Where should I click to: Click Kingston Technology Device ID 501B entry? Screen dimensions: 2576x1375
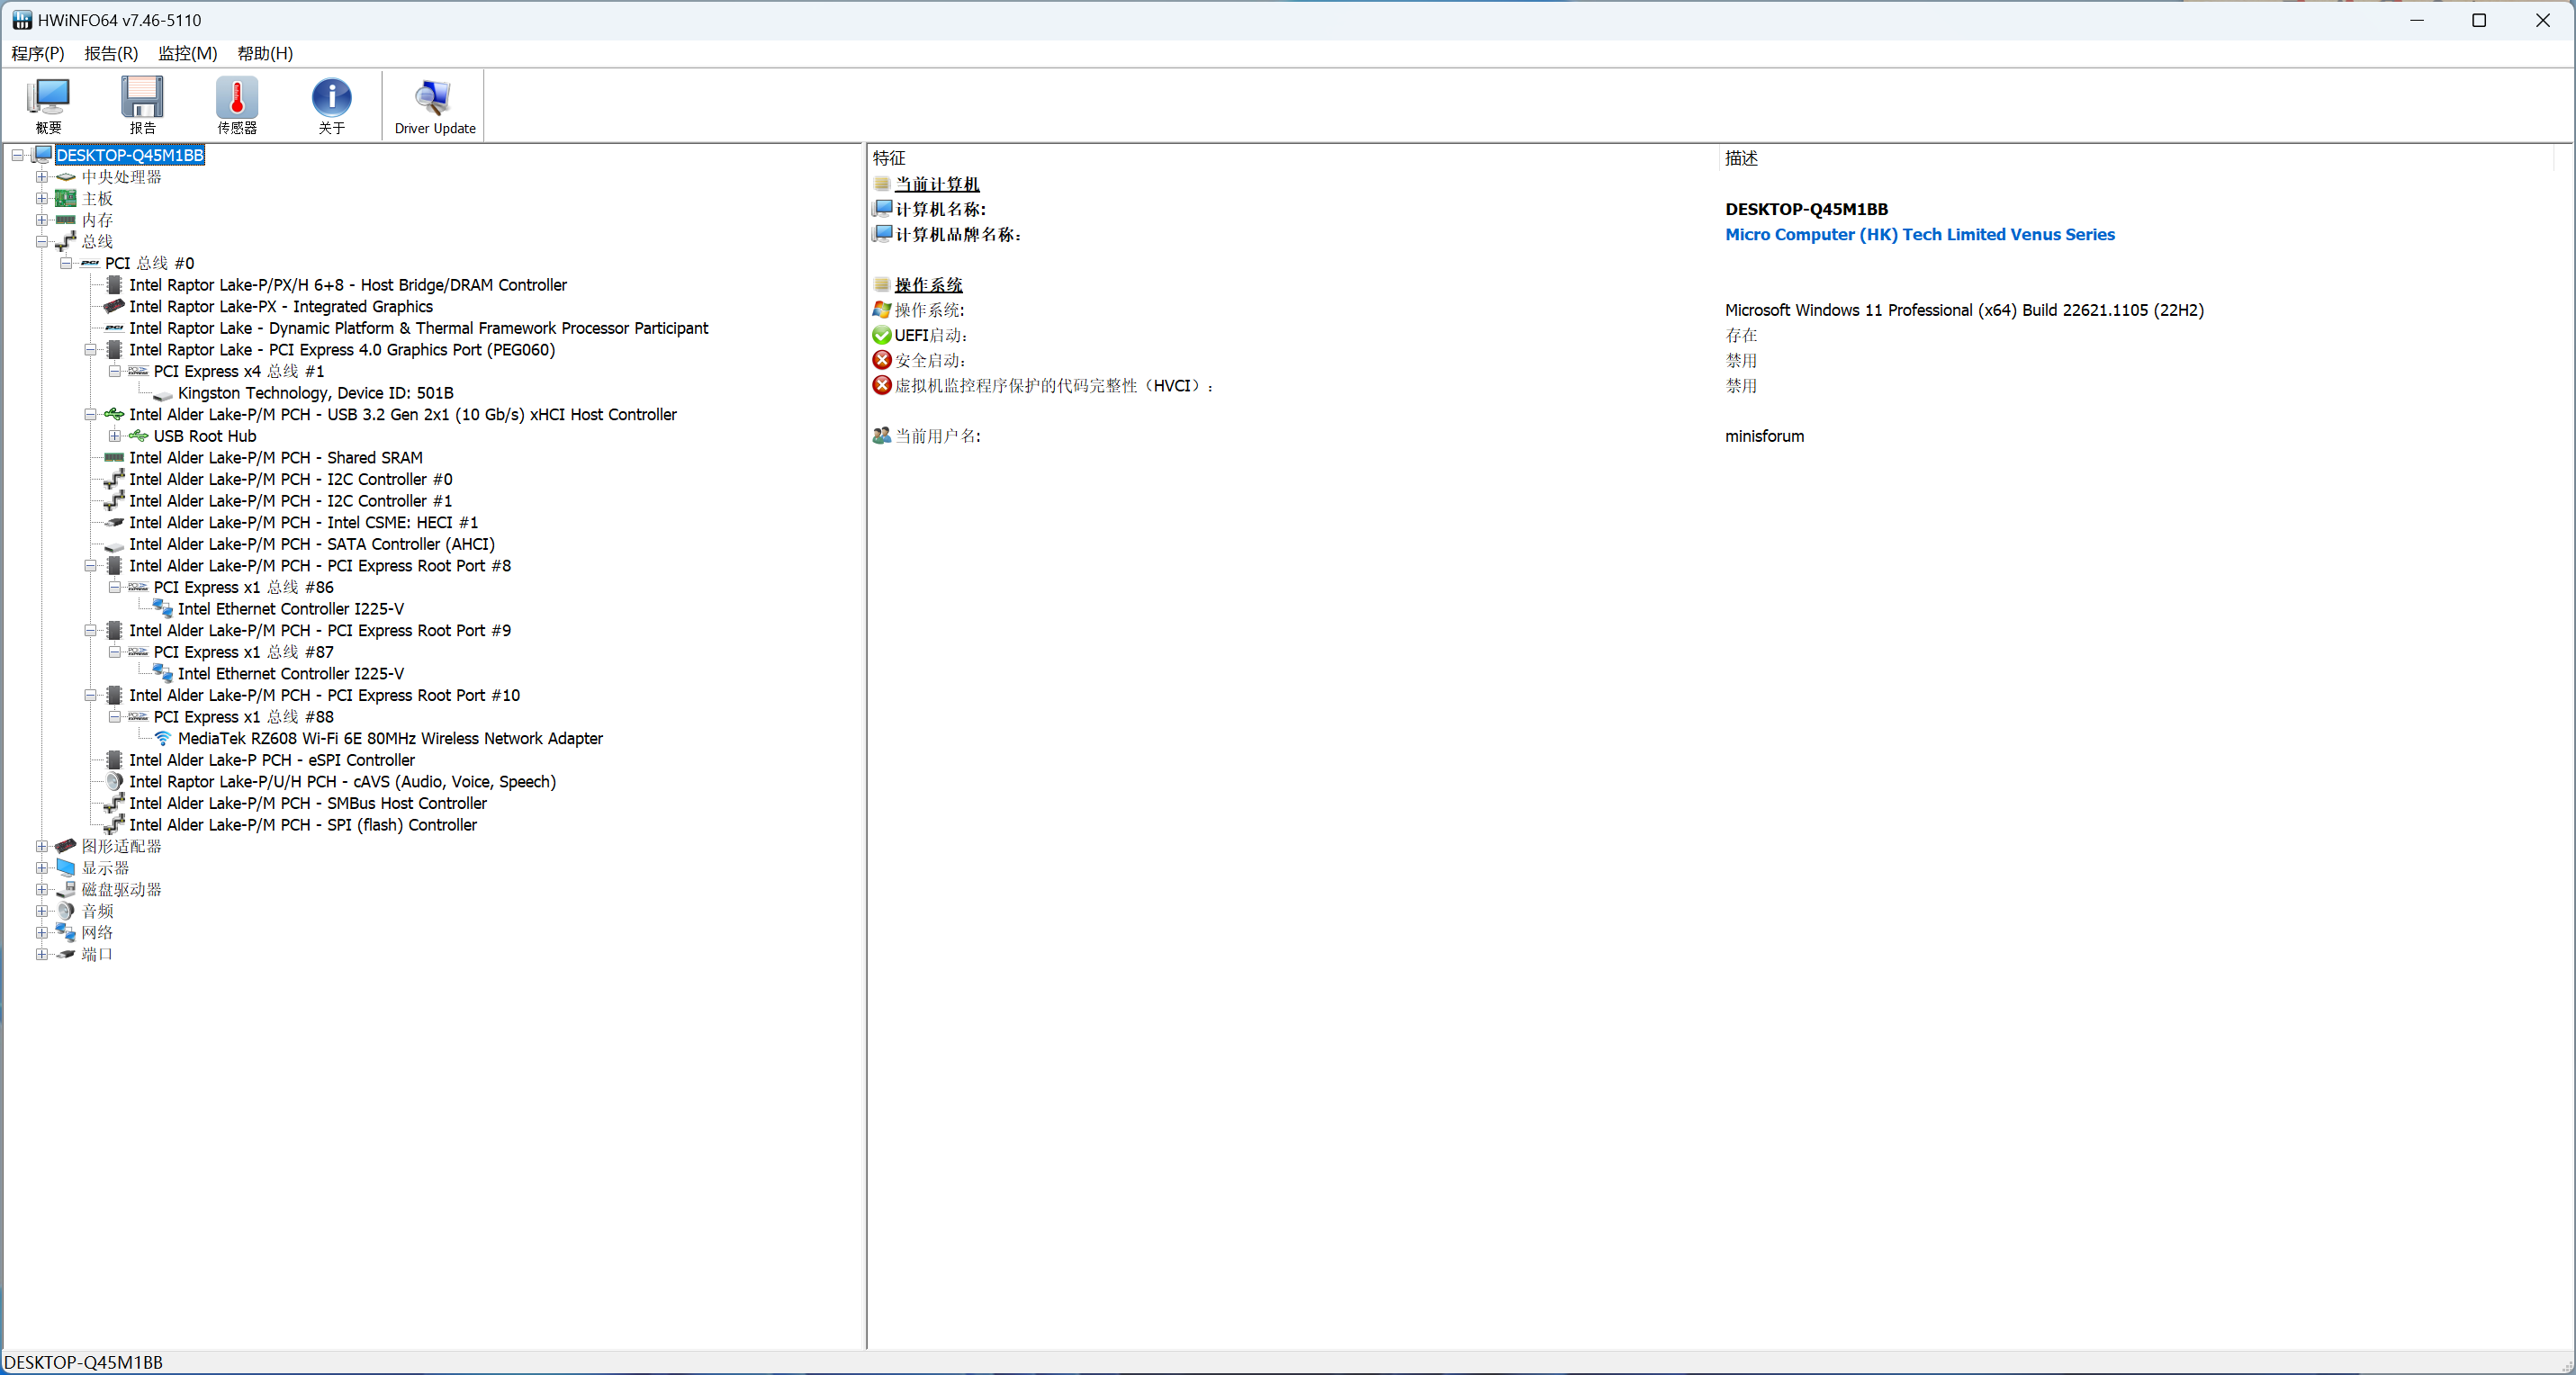(x=315, y=393)
